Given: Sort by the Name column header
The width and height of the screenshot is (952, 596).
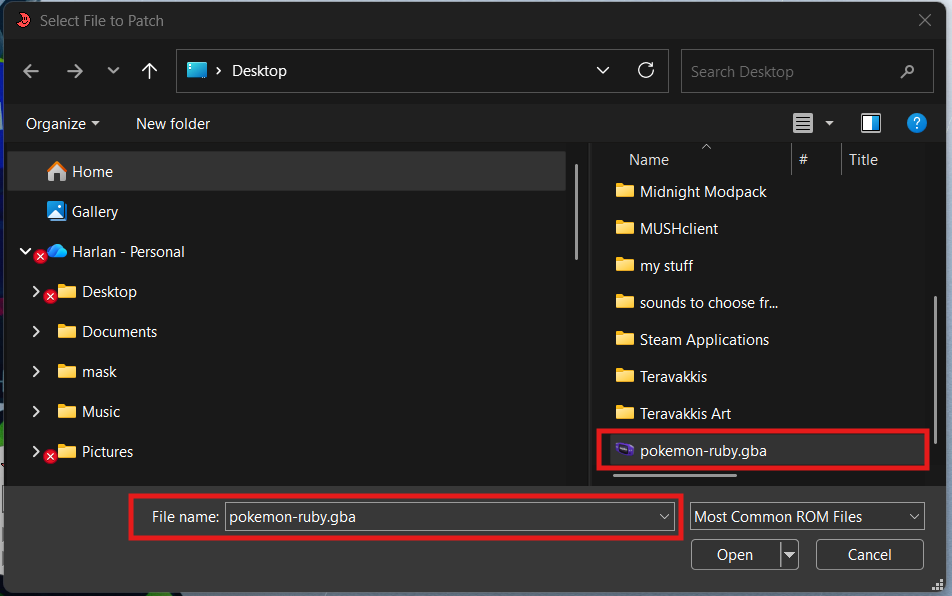Looking at the screenshot, I should tap(648, 160).
